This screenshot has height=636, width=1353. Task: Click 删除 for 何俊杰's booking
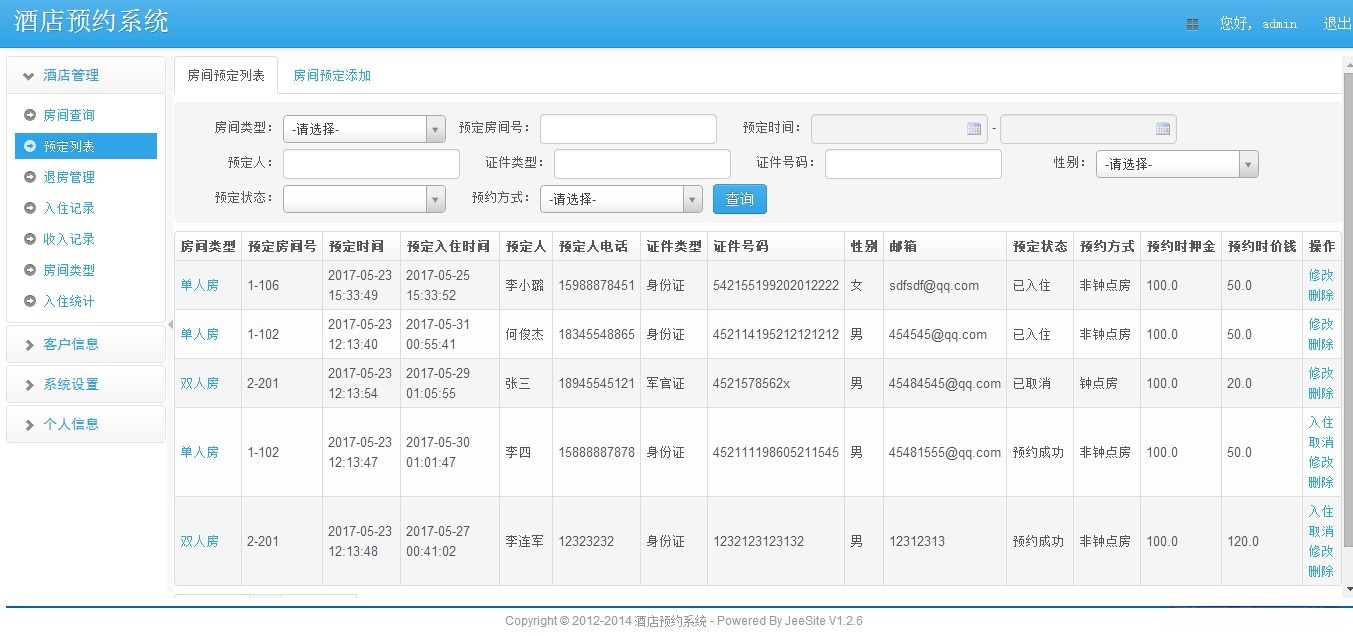click(1321, 344)
